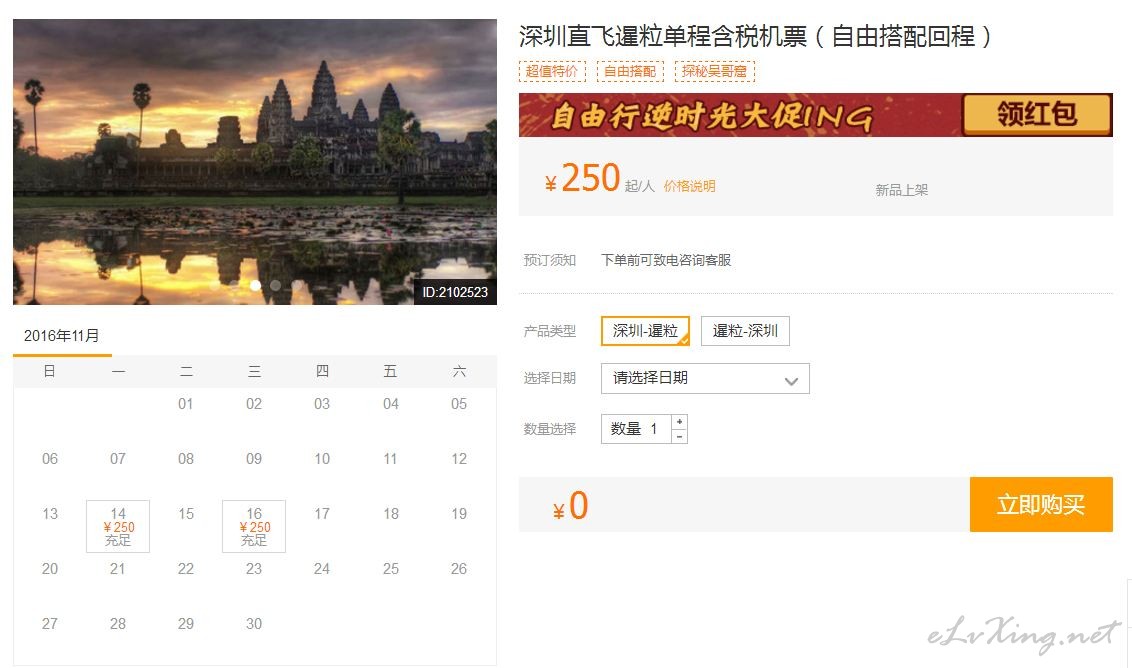Click calendar date 13
Viewport: 1132px width, 668px height.
point(50,513)
